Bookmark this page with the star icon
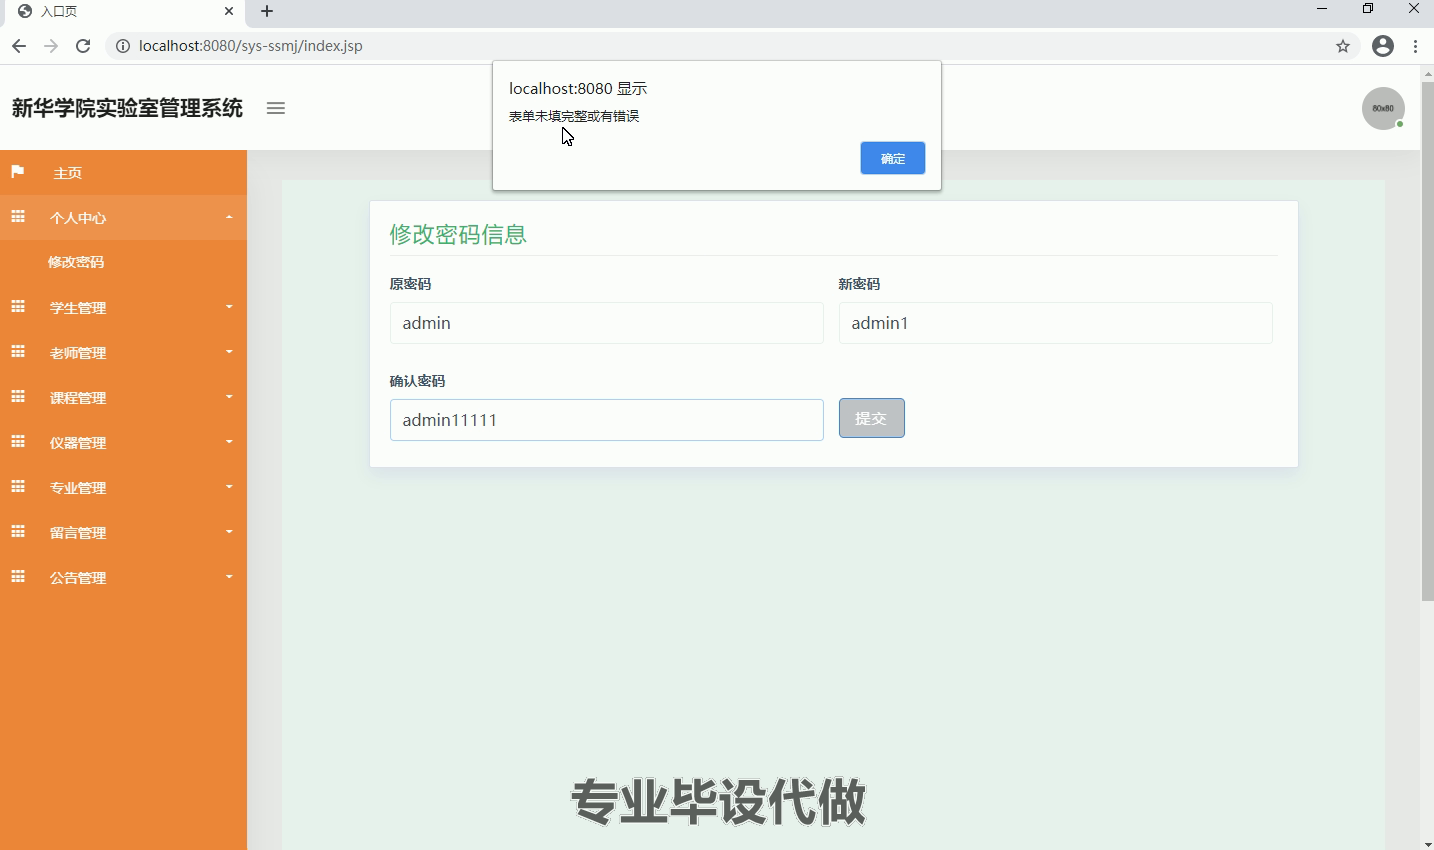Viewport: 1434px width, 850px height. 1343,46
